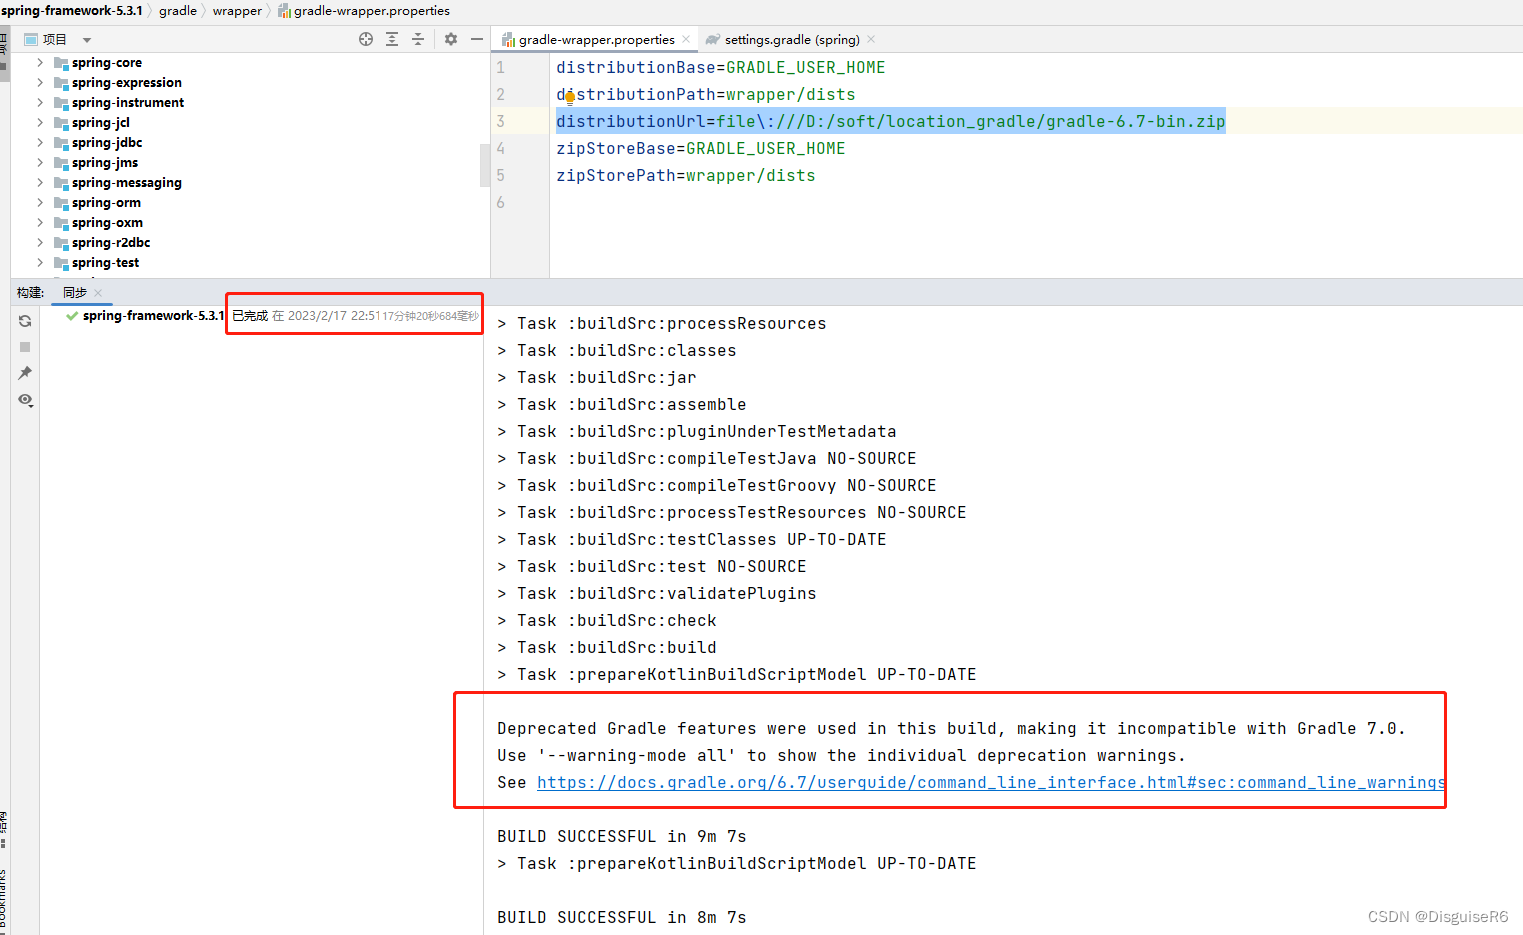Close the gradle-wrapper.properties tab
The height and width of the screenshot is (935, 1523).
tap(686, 39)
